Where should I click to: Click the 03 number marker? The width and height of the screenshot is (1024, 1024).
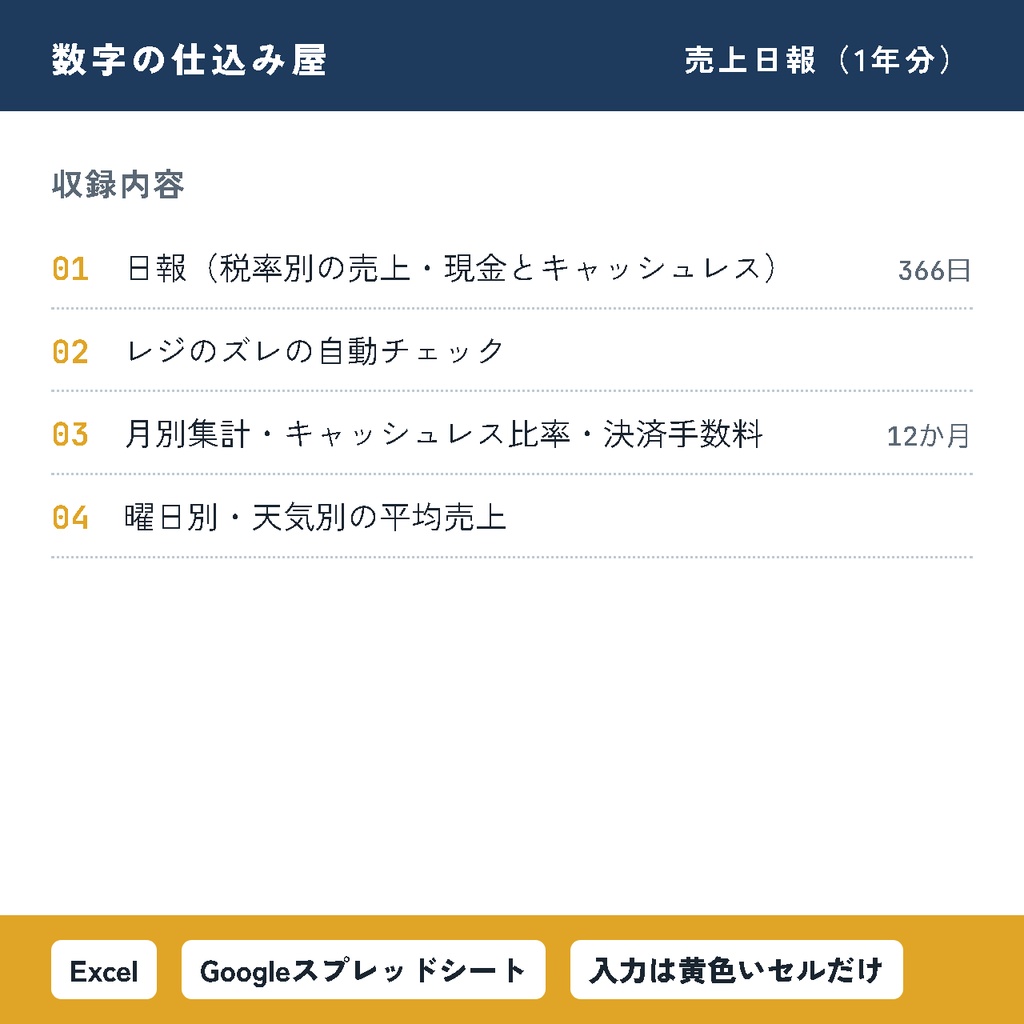(71, 435)
